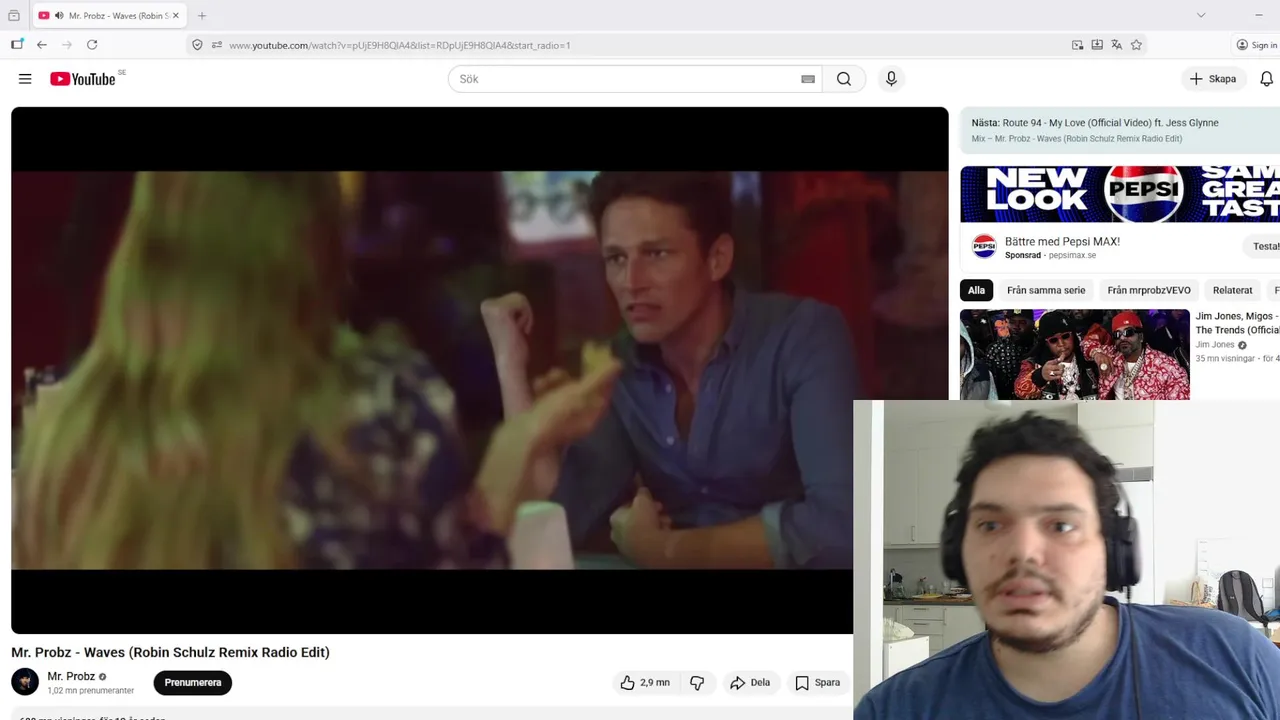Save the video with Spara
Image resolution: width=1280 pixels, height=720 pixels.
pyautogui.click(x=817, y=683)
